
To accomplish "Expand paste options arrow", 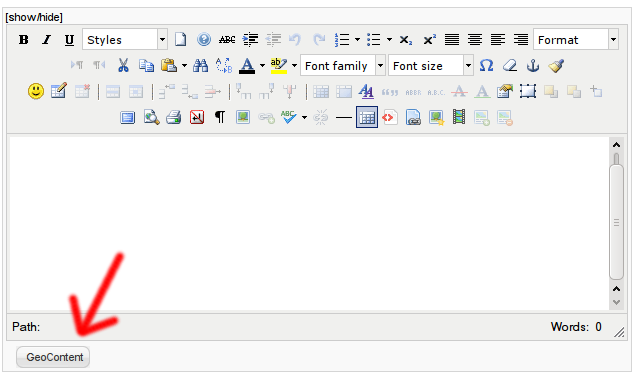I will click(x=184, y=65).
